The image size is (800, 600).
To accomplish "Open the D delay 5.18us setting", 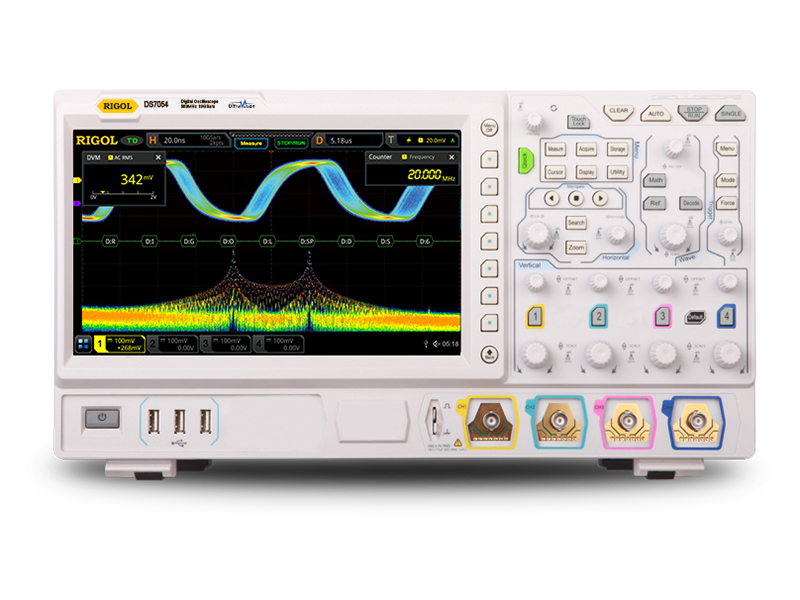I will point(348,140).
